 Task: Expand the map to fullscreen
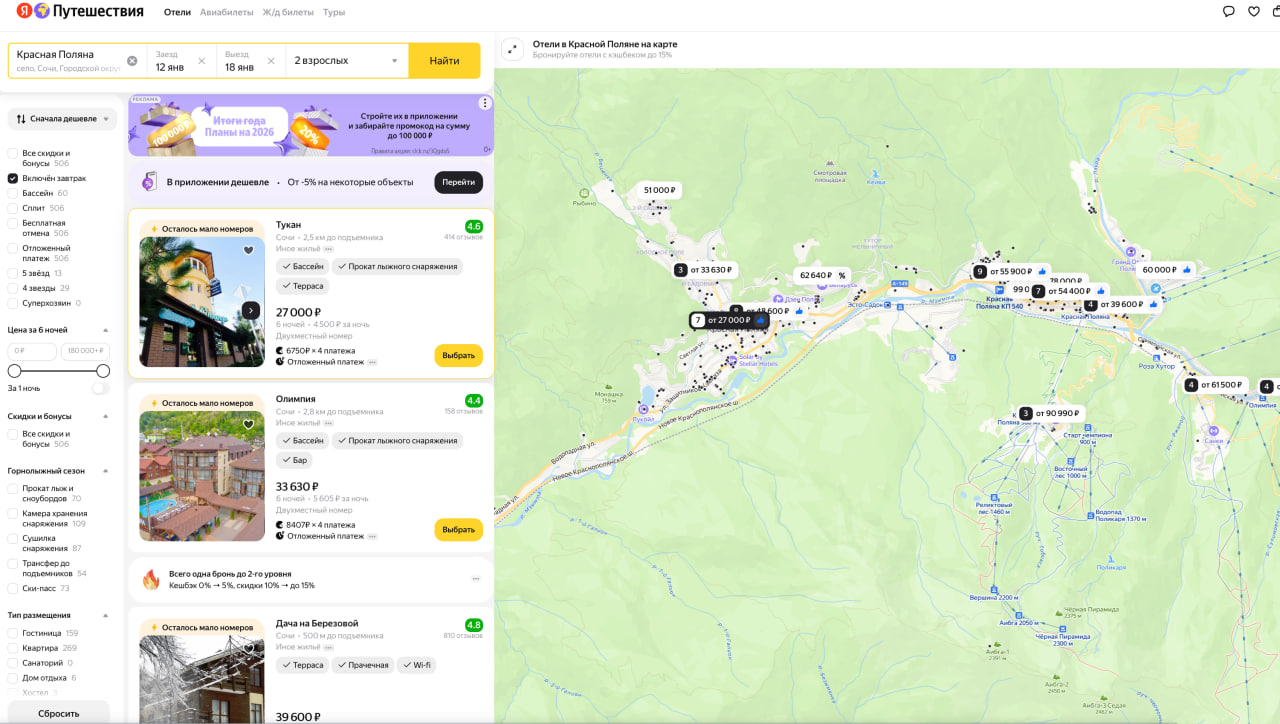(512, 49)
